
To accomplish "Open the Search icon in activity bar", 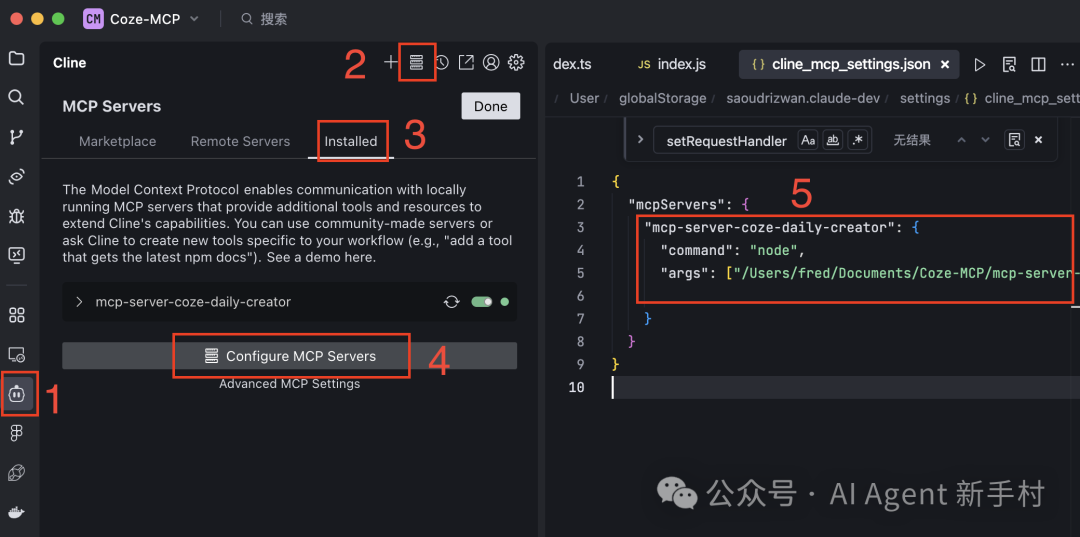I will tap(17, 97).
